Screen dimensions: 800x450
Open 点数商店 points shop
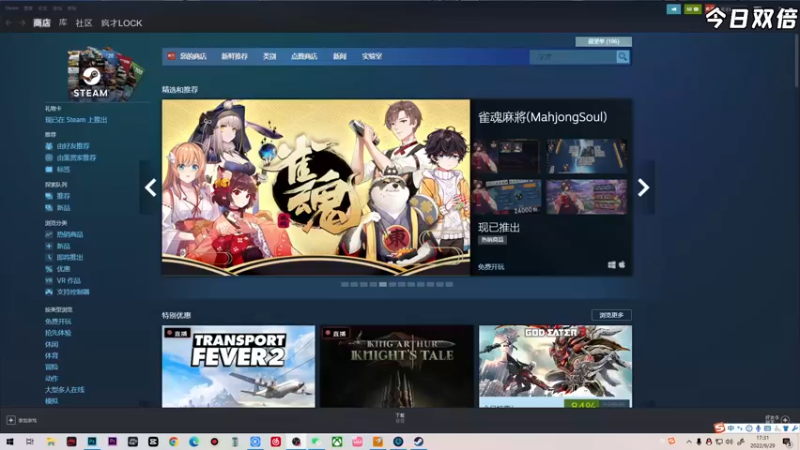coord(304,57)
